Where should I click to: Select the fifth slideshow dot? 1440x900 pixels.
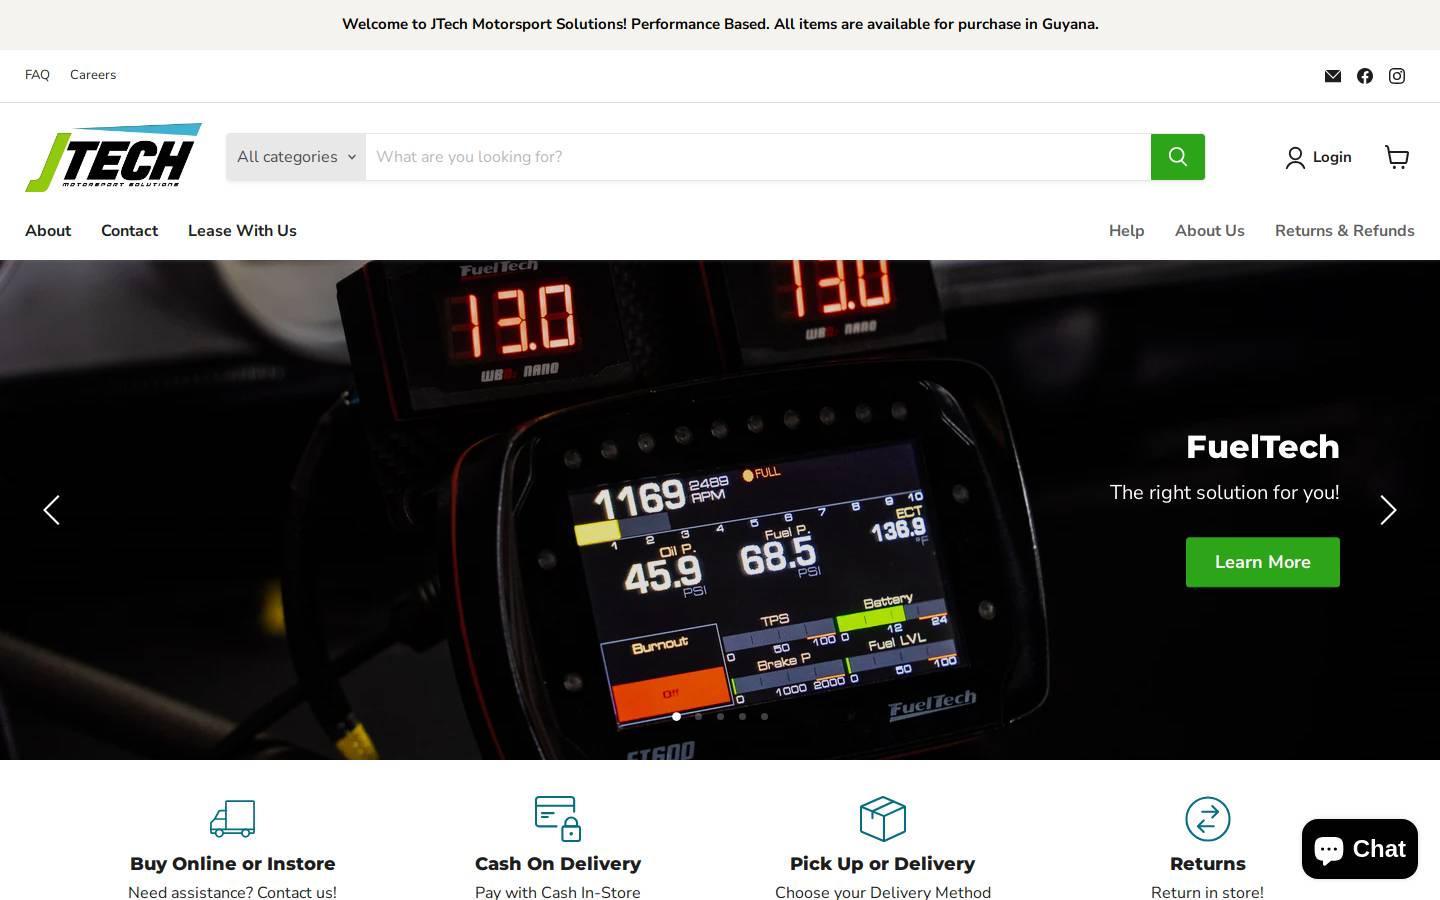764,716
